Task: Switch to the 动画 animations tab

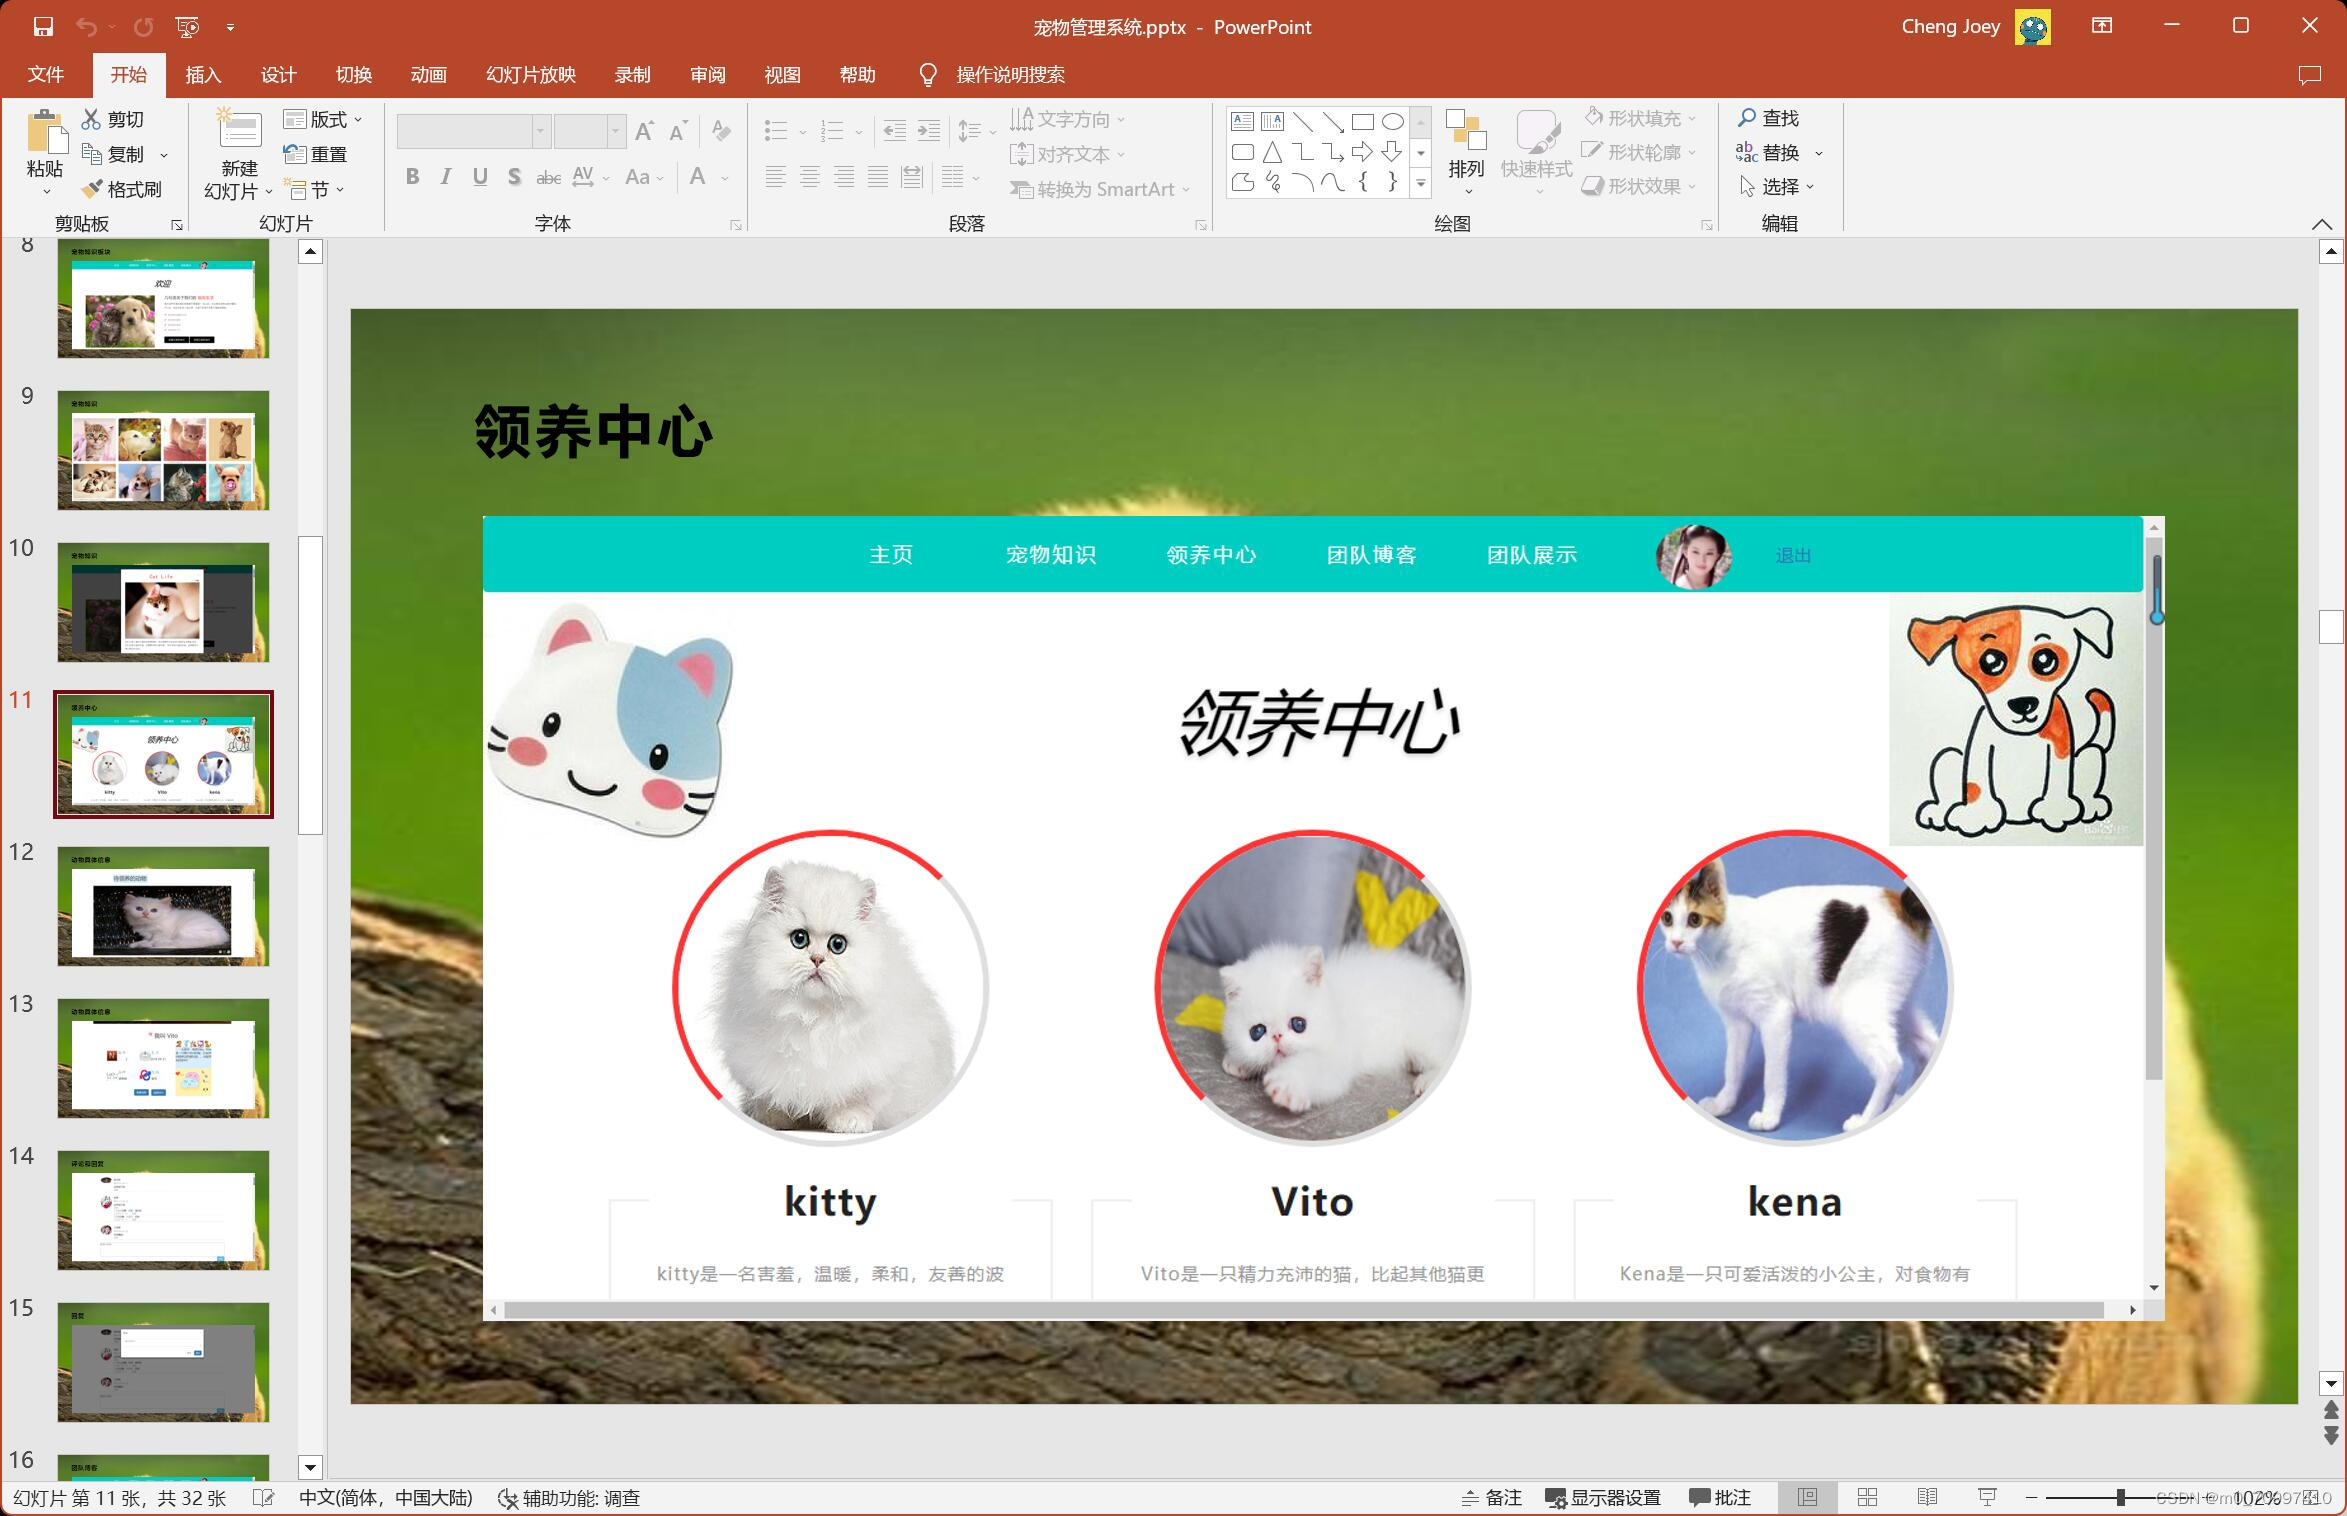Action: coord(428,75)
